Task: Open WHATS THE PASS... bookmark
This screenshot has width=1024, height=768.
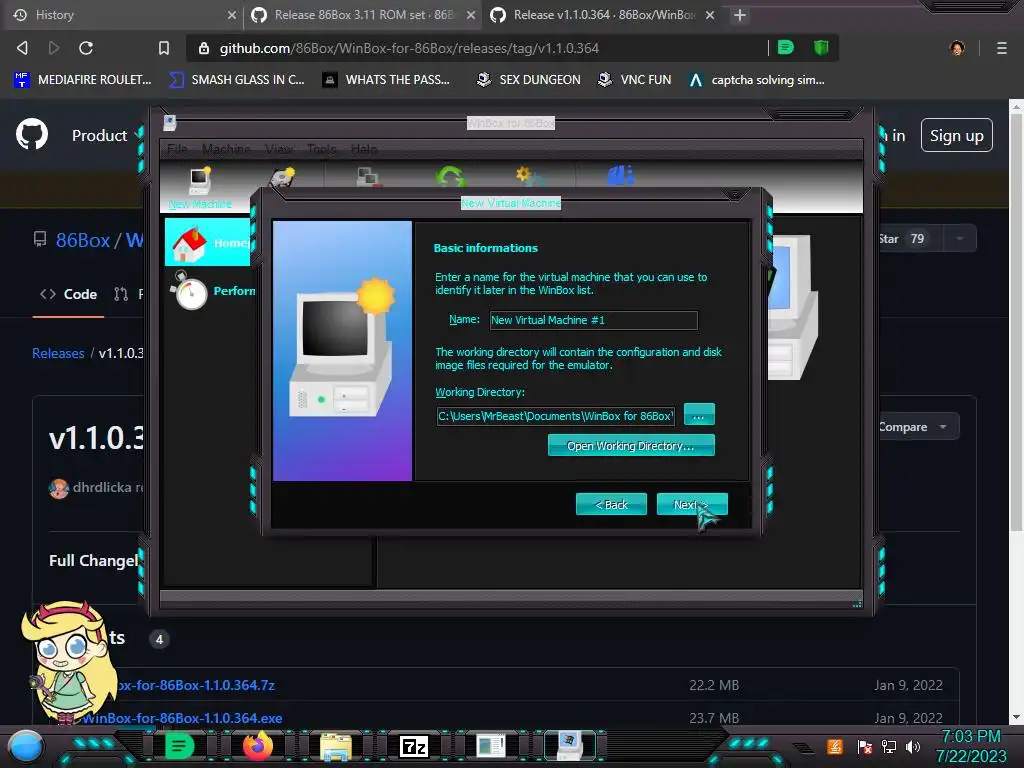Action: pyautogui.click(x=387, y=80)
